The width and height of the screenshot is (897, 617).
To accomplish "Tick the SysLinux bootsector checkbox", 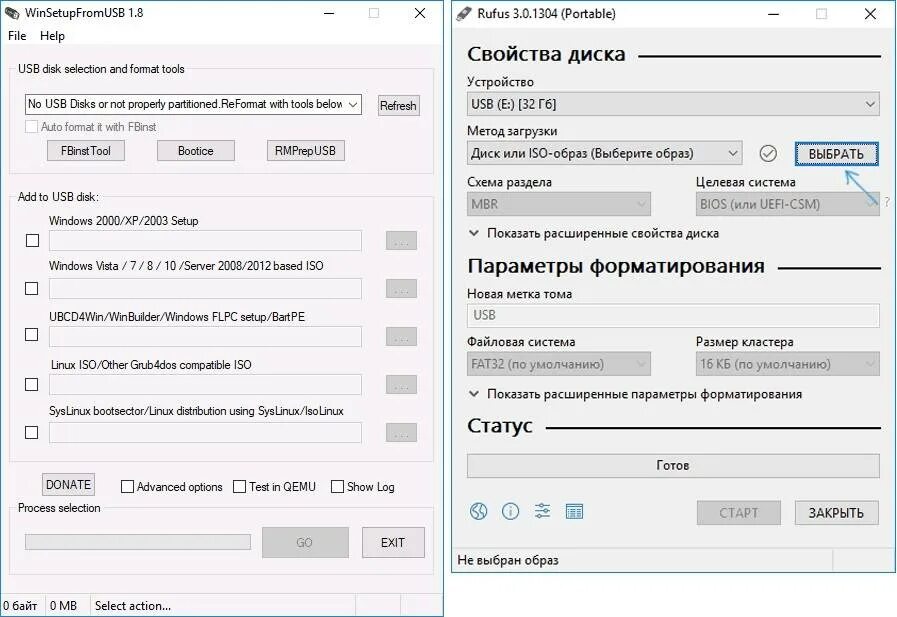I will point(32,432).
